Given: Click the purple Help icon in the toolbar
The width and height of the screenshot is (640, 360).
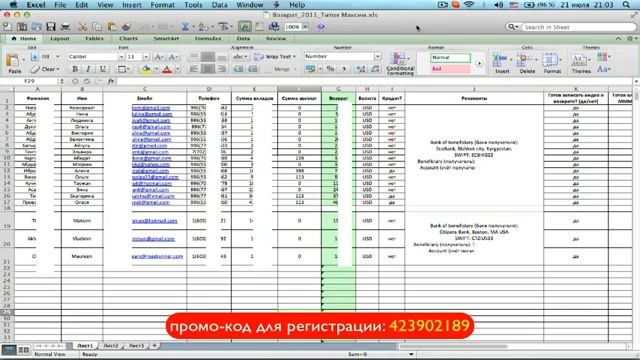Looking at the screenshot, I should point(321,27).
